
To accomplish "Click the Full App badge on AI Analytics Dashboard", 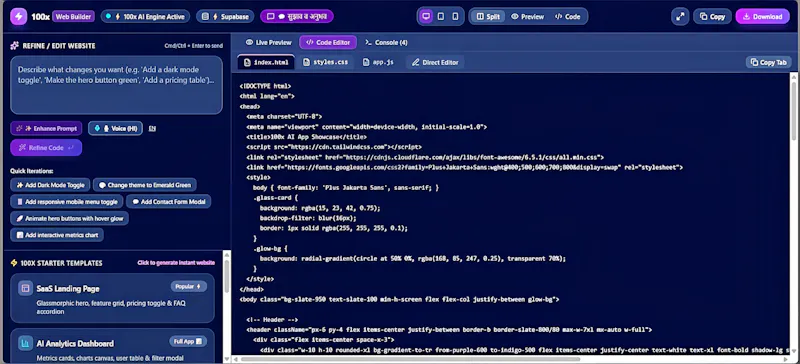I will point(188,341).
